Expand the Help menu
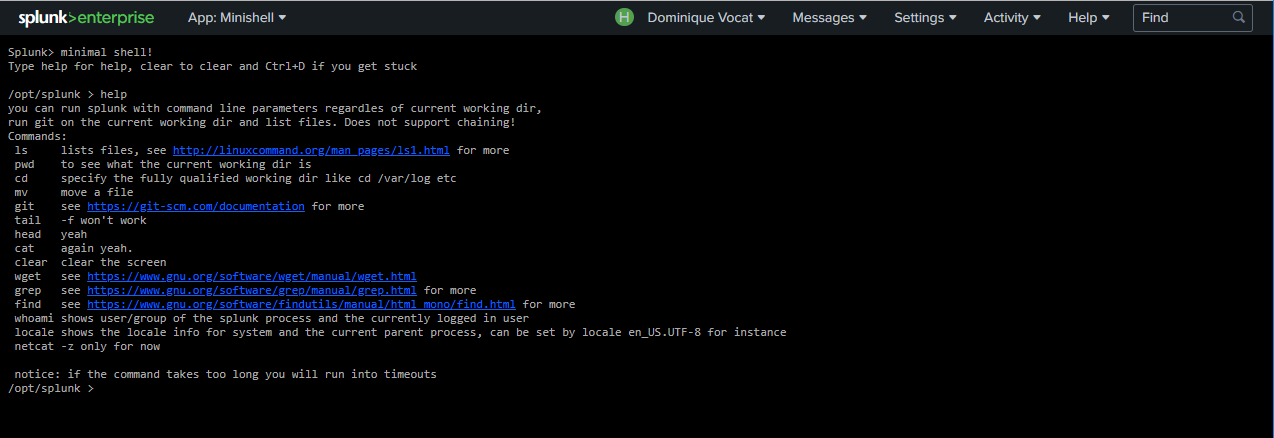 1089,17
